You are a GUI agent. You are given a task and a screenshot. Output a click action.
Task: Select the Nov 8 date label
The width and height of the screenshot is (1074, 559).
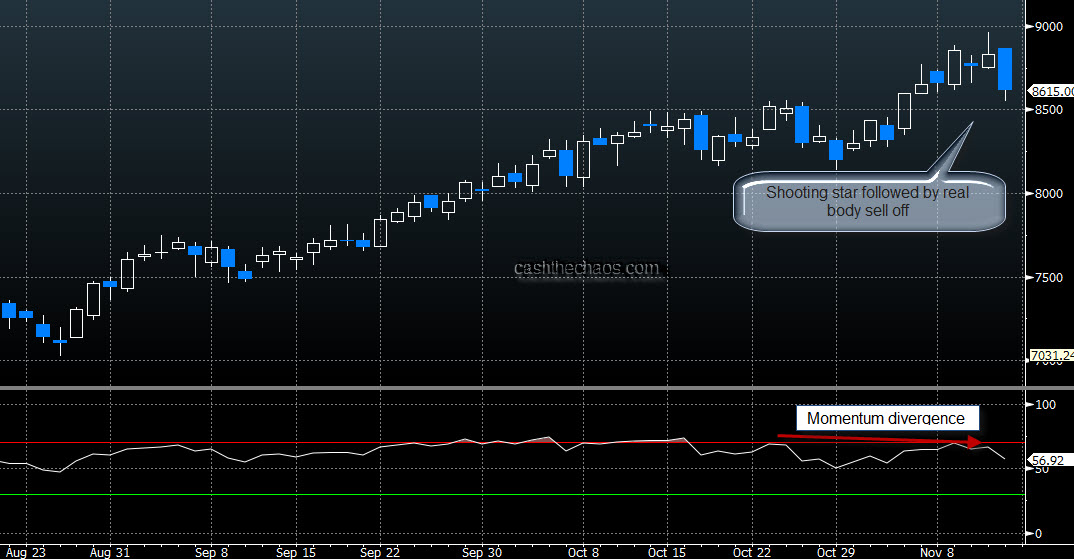938,552
